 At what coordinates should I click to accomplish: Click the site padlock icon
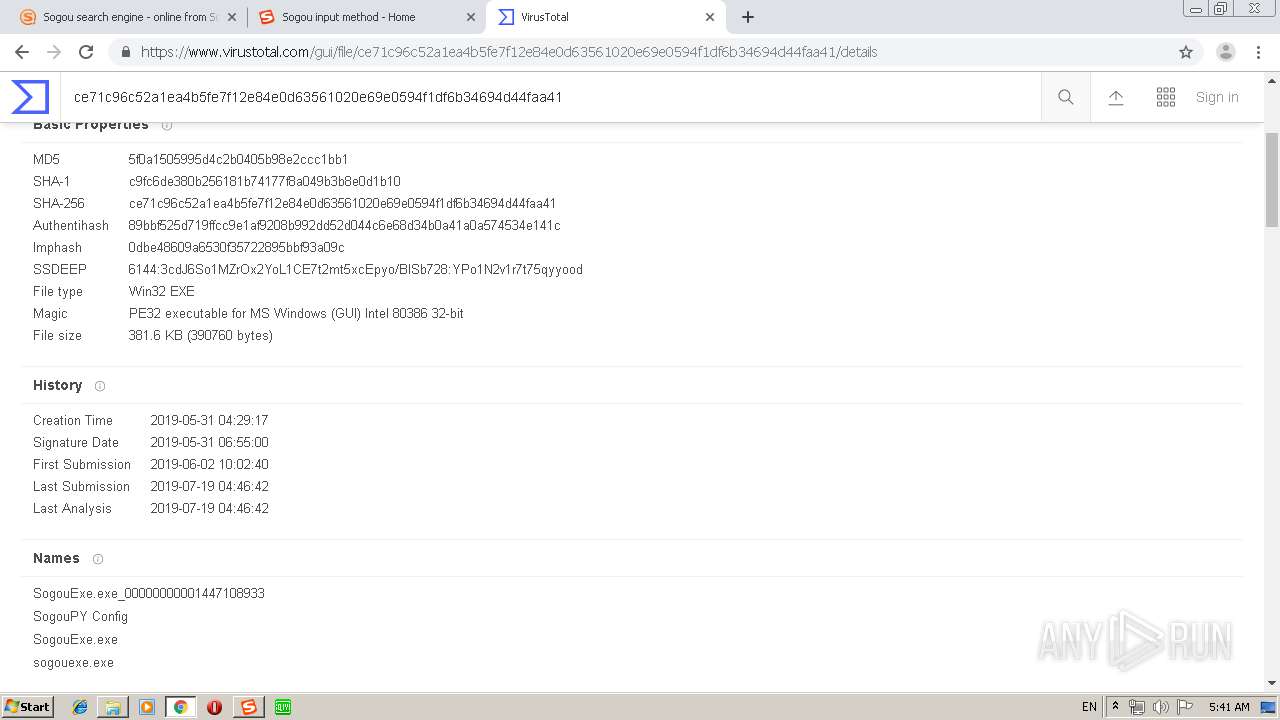pos(126,52)
